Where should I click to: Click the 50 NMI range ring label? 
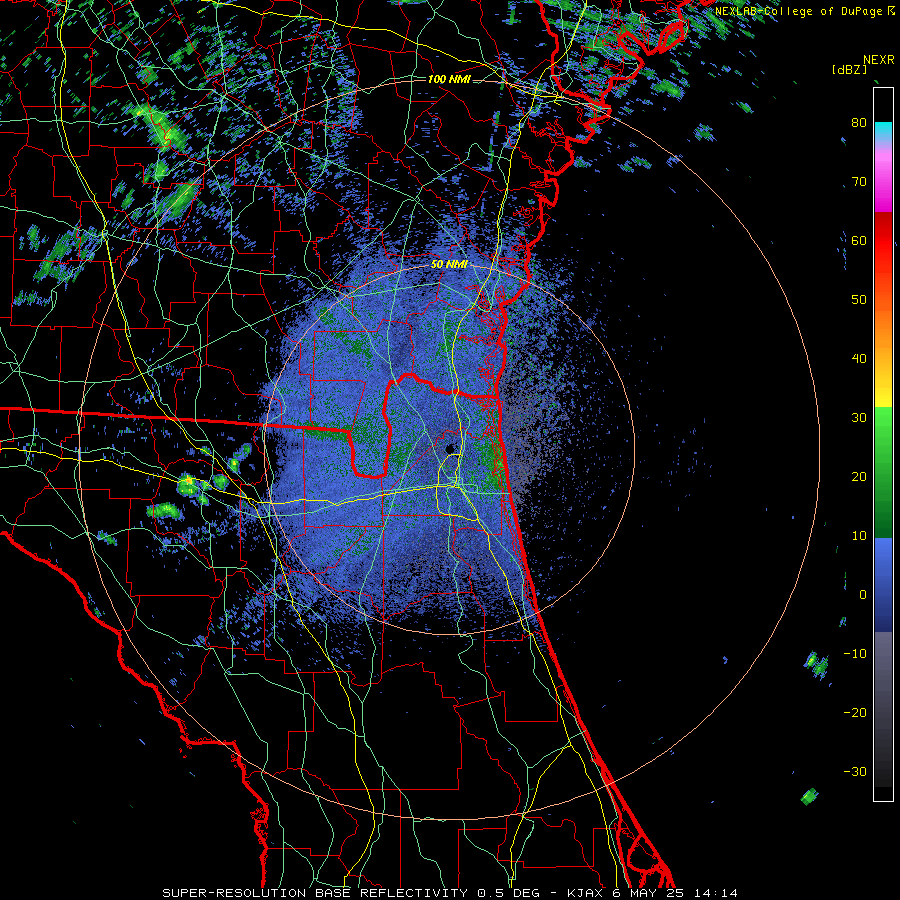tap(449, 265)
